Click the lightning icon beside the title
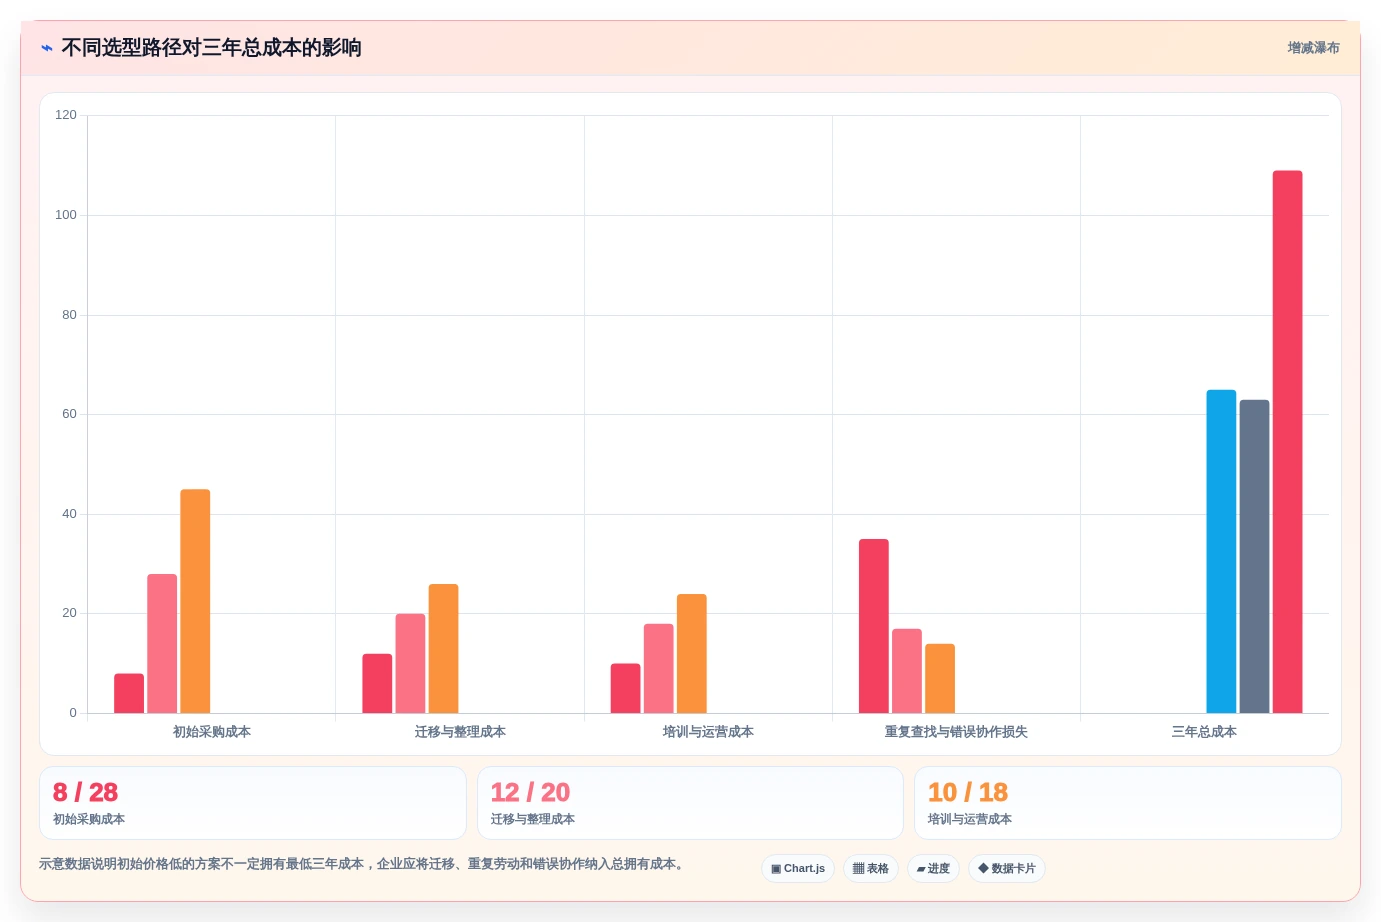This screenshot has width=1381, height=922. tap(47, 48)
